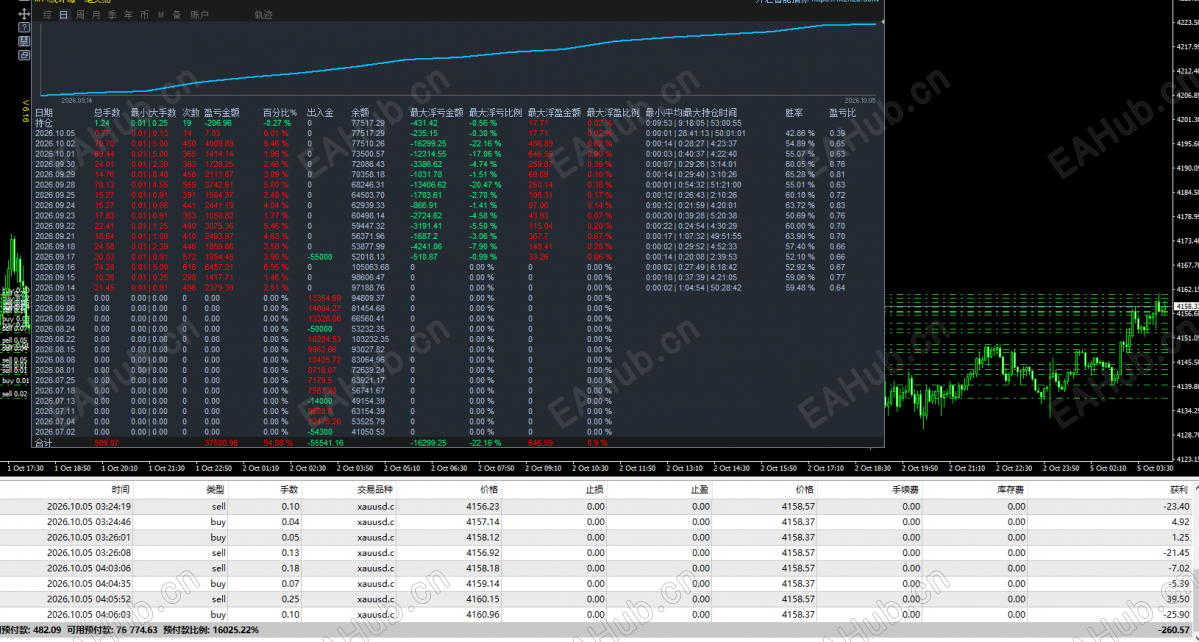Sort trades by the 类型 column header
The image size is (1199, 642).
pyautogui.click(x=216, y=489)
